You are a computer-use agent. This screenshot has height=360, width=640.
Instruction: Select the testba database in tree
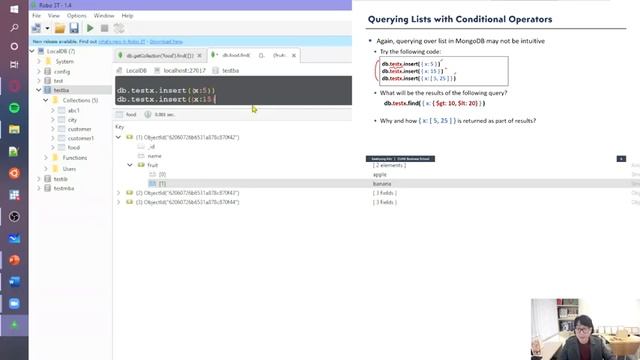[x=61, y=90]
